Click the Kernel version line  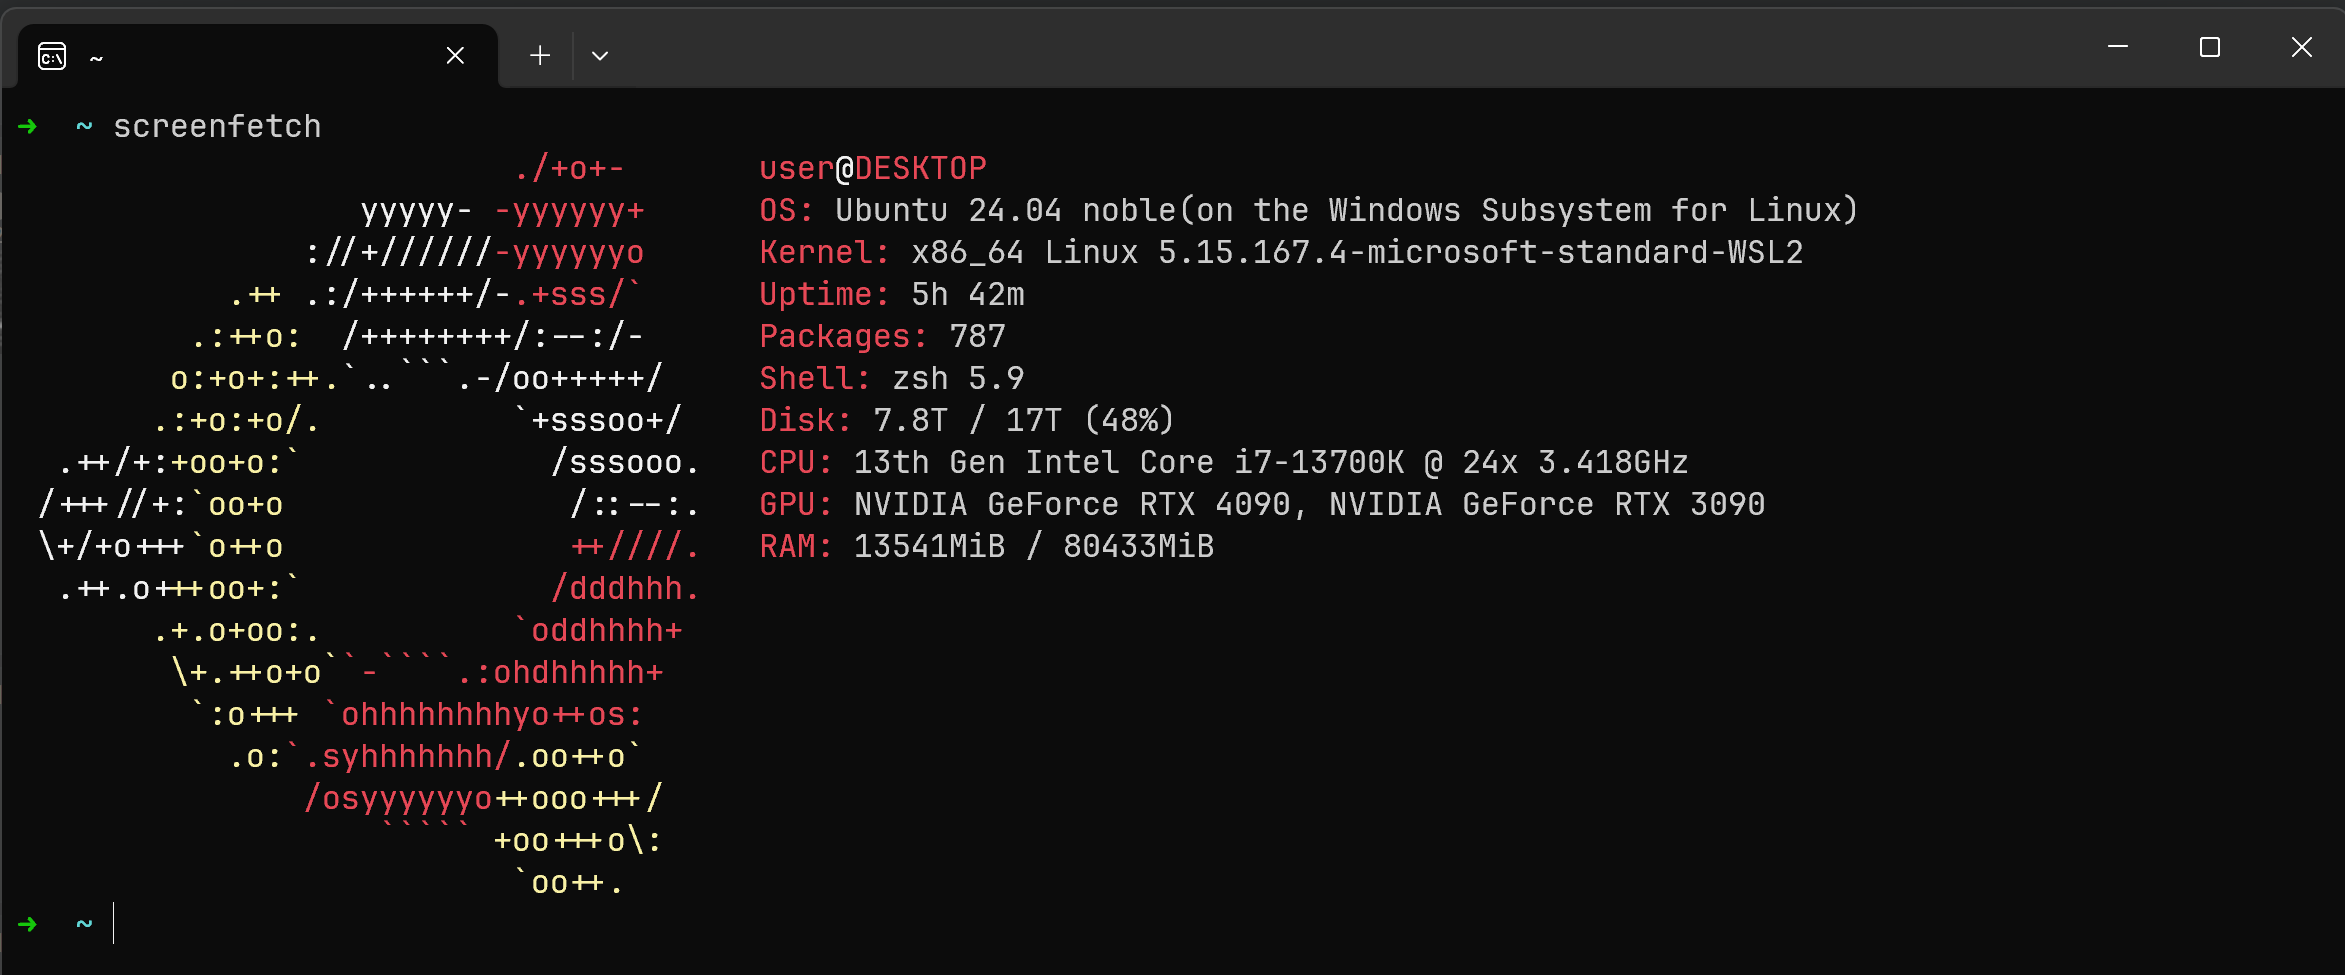pyautogui.click(x=1281, y=252)
